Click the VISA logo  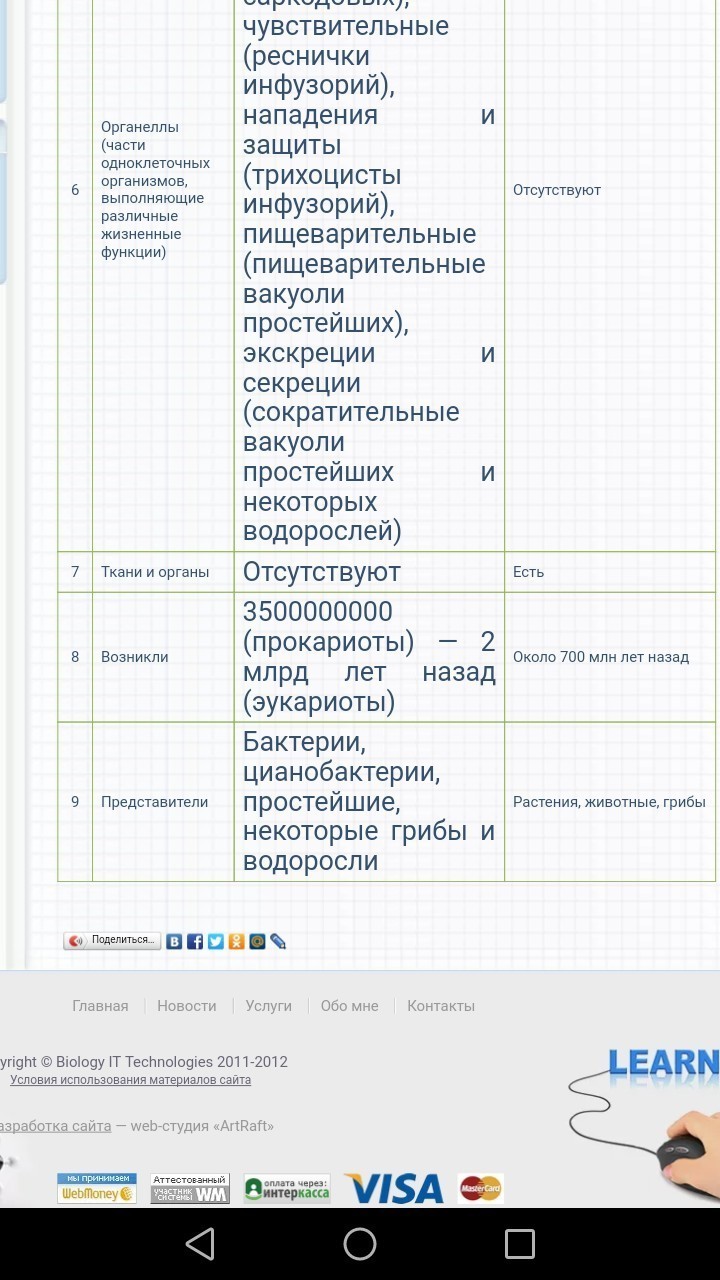tap(394, 1188)
